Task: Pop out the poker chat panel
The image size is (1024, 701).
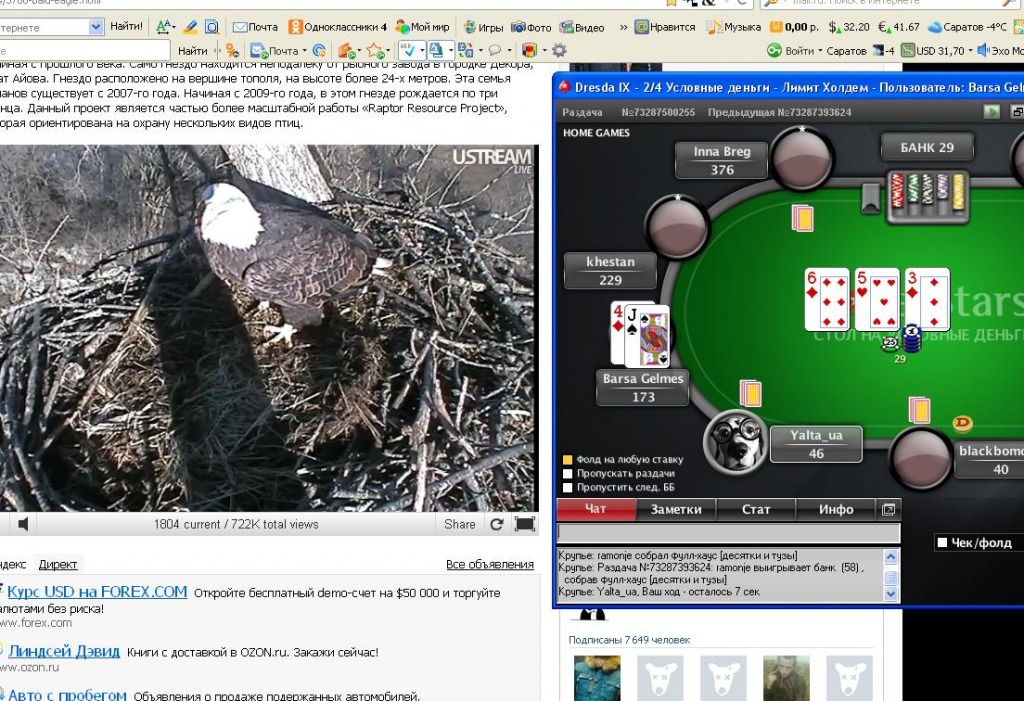Action: point(888,509)
